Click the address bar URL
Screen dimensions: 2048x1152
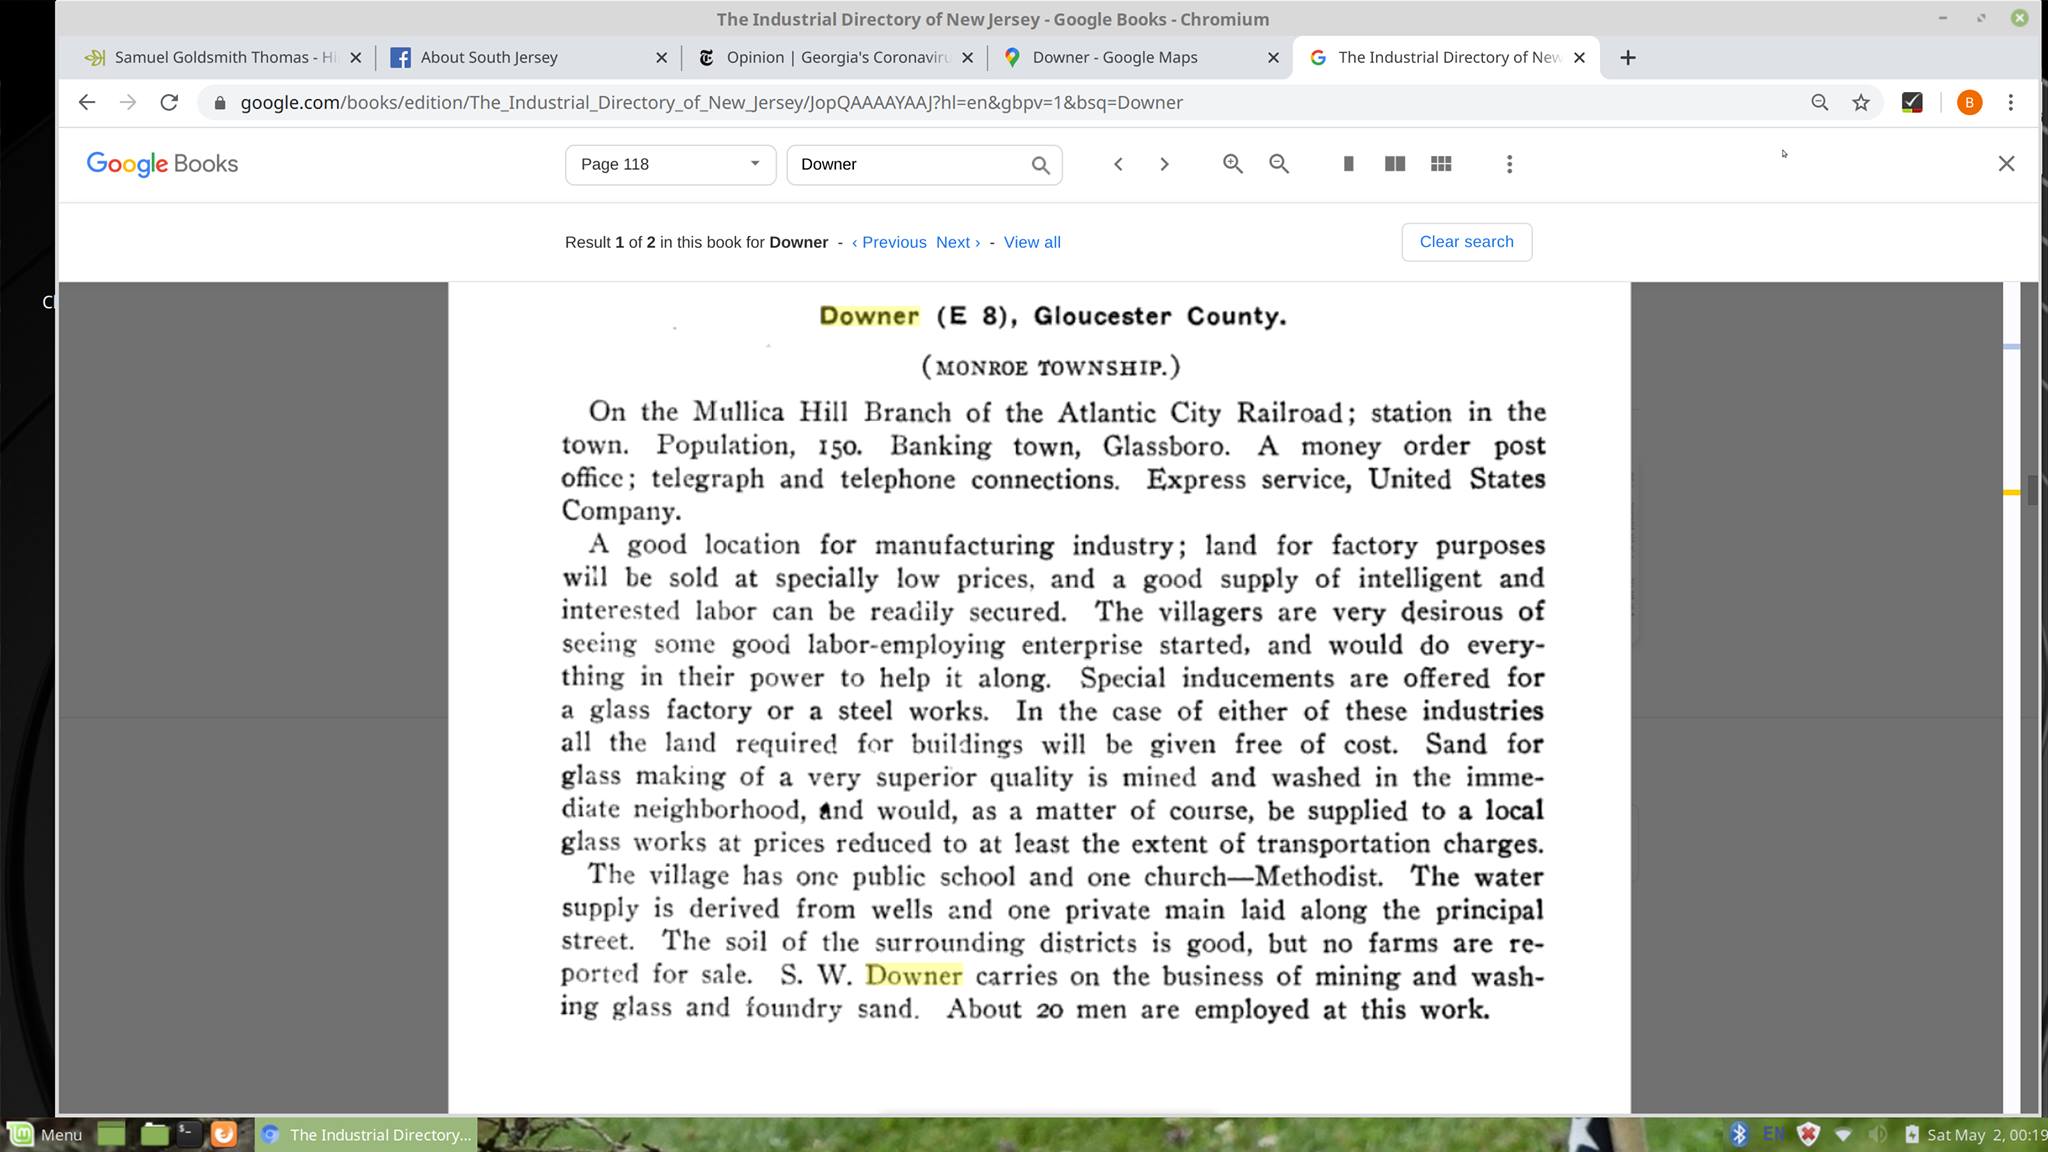point(711,102)
